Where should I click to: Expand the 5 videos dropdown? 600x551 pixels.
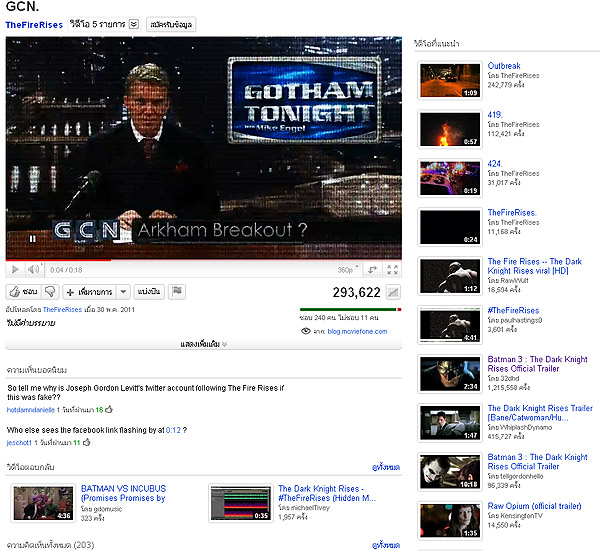[104, 24]
